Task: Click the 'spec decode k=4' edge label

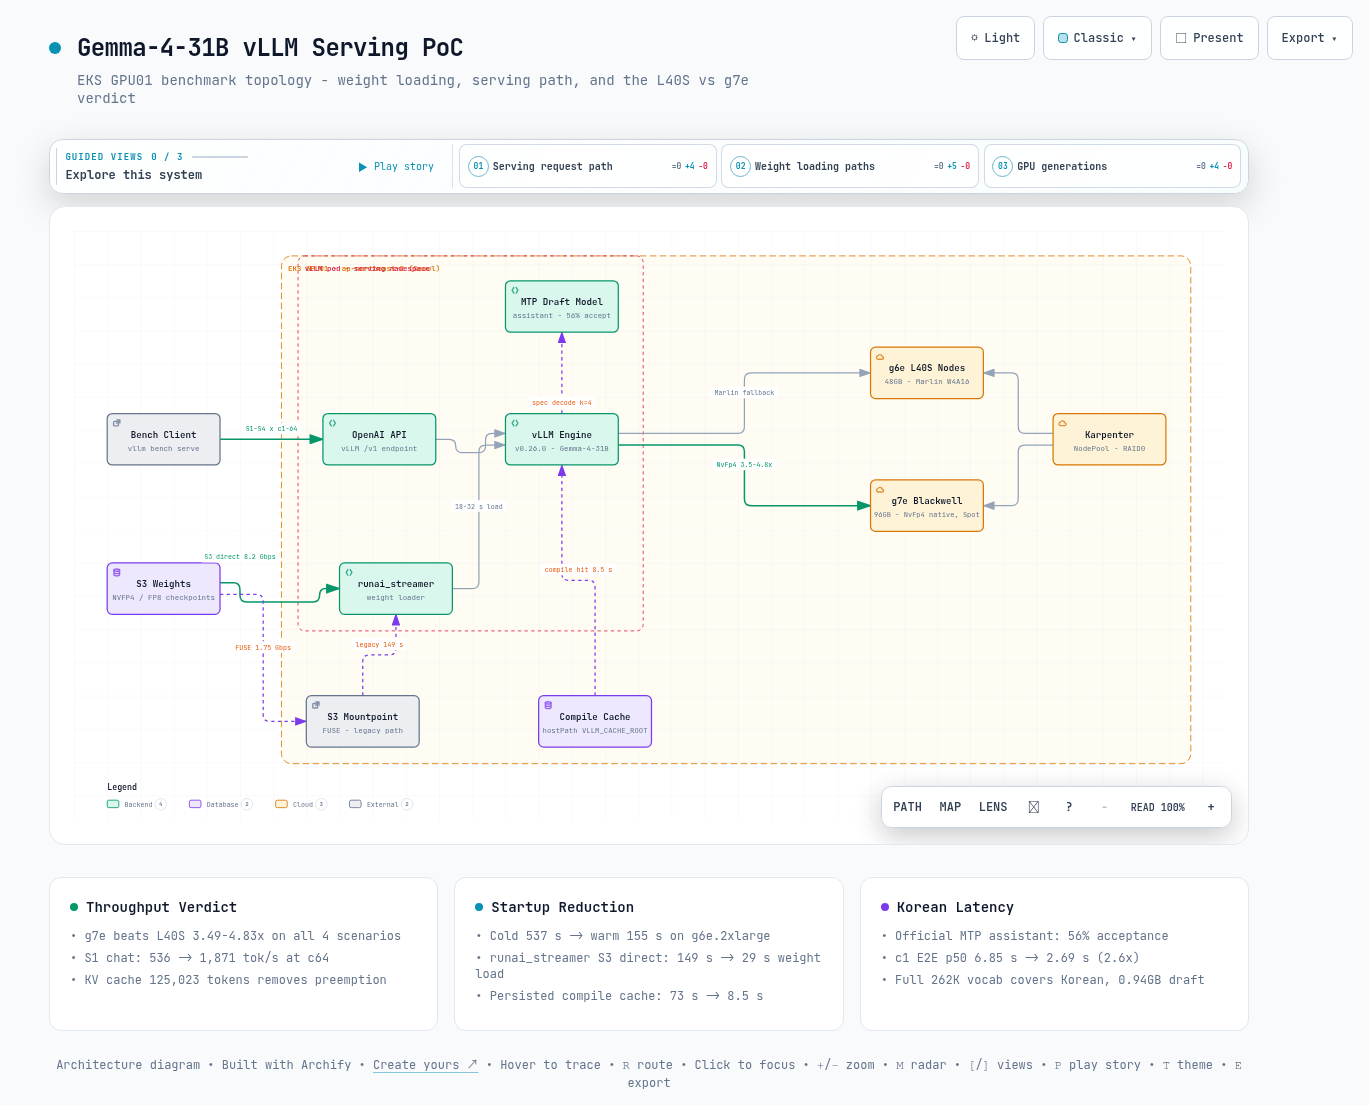Action: point(562,403)
